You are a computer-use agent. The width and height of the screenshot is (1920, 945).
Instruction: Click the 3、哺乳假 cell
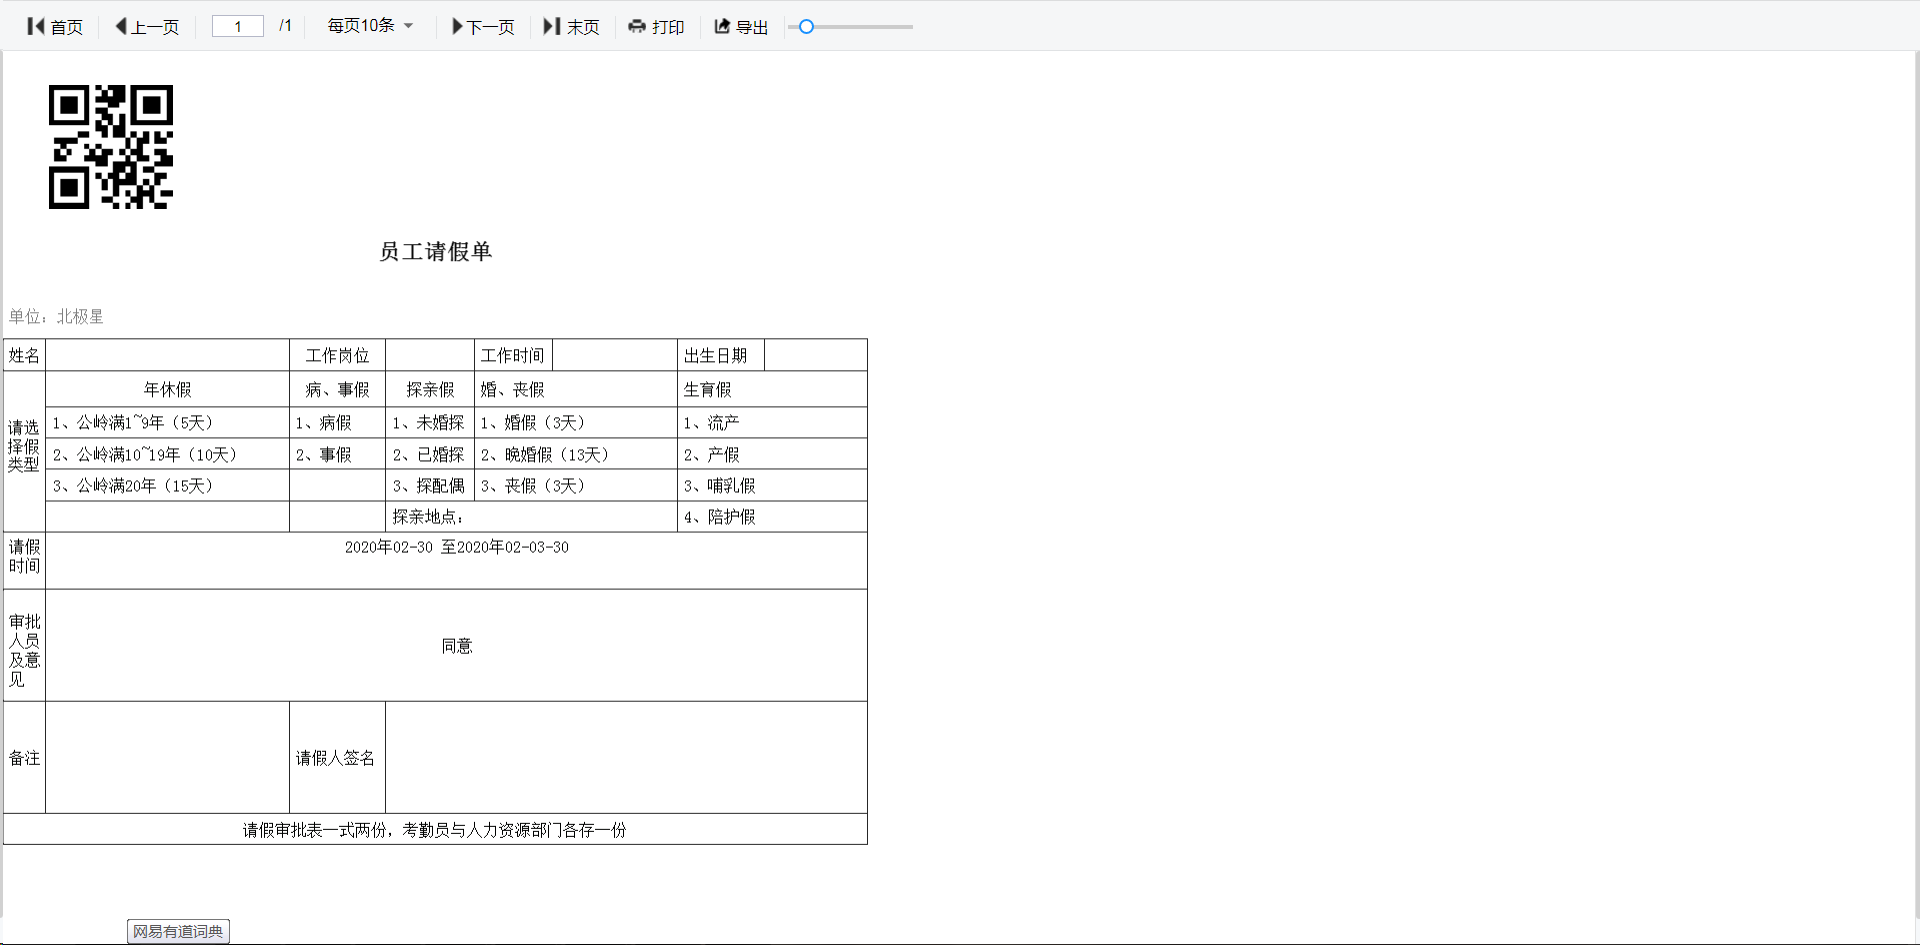point(772,486)
